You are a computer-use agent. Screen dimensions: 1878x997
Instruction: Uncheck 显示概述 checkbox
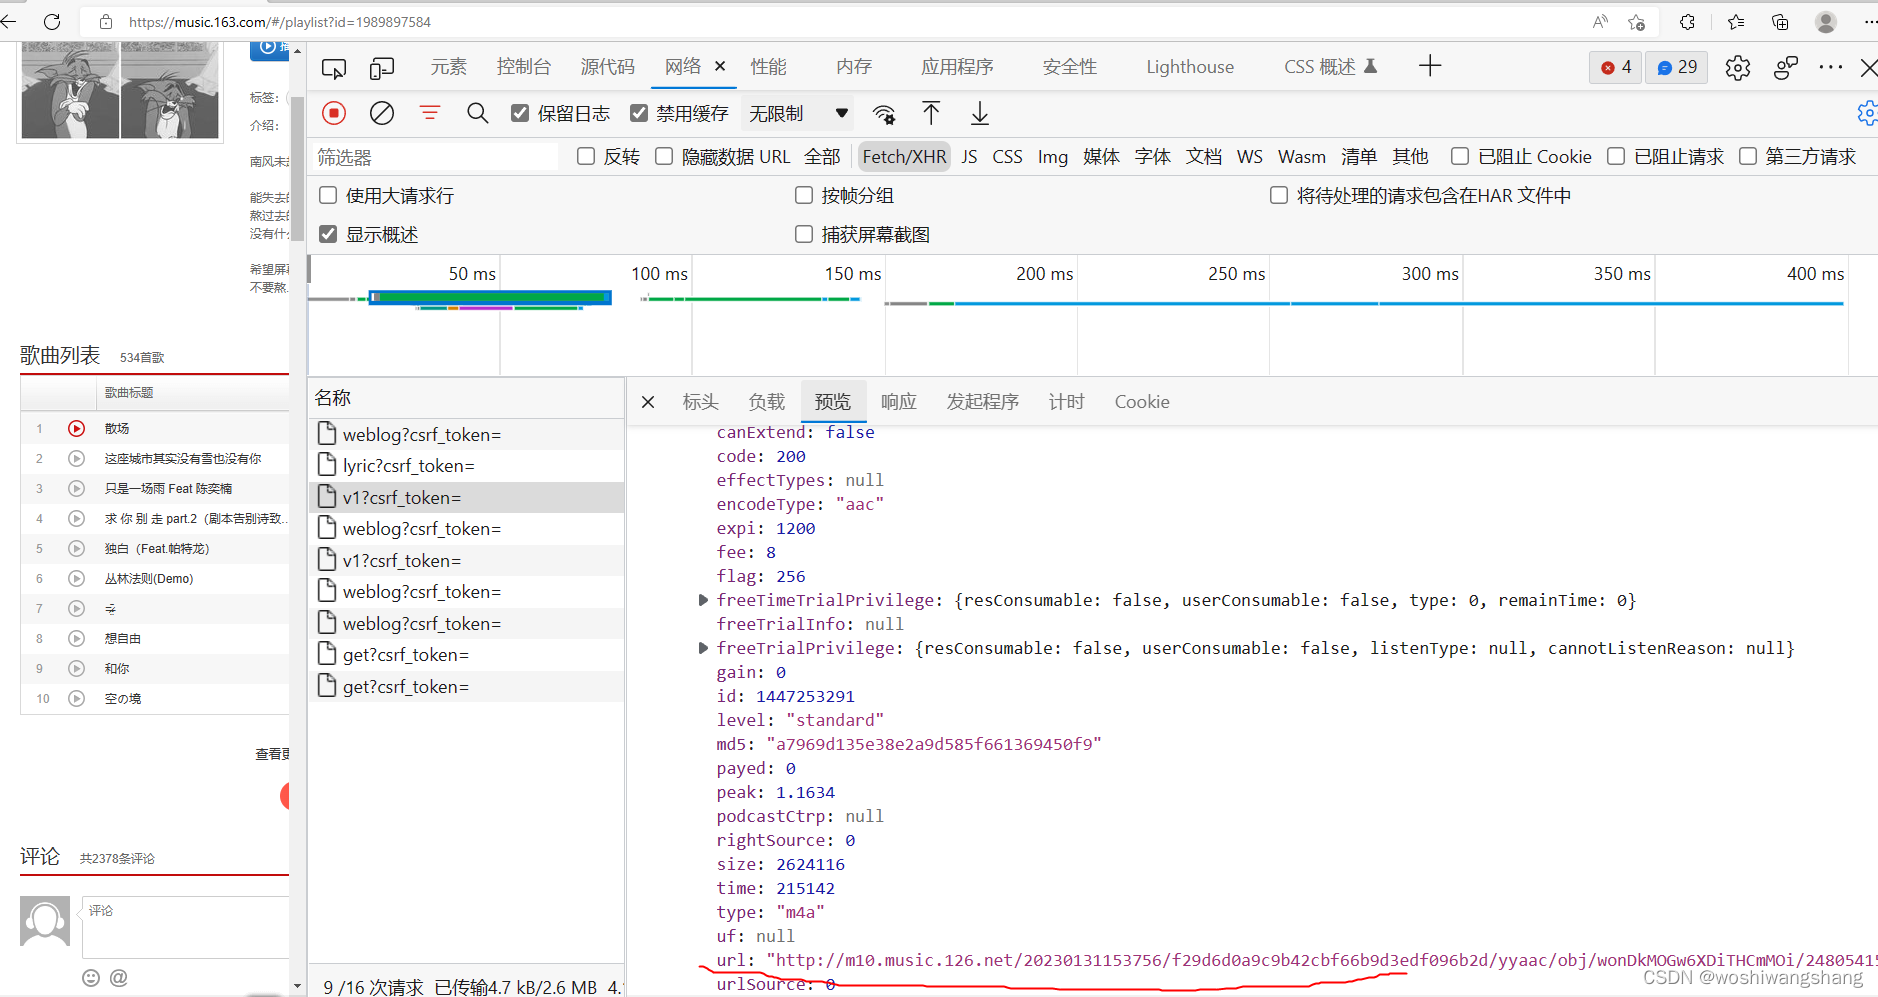tap(328, 234)
